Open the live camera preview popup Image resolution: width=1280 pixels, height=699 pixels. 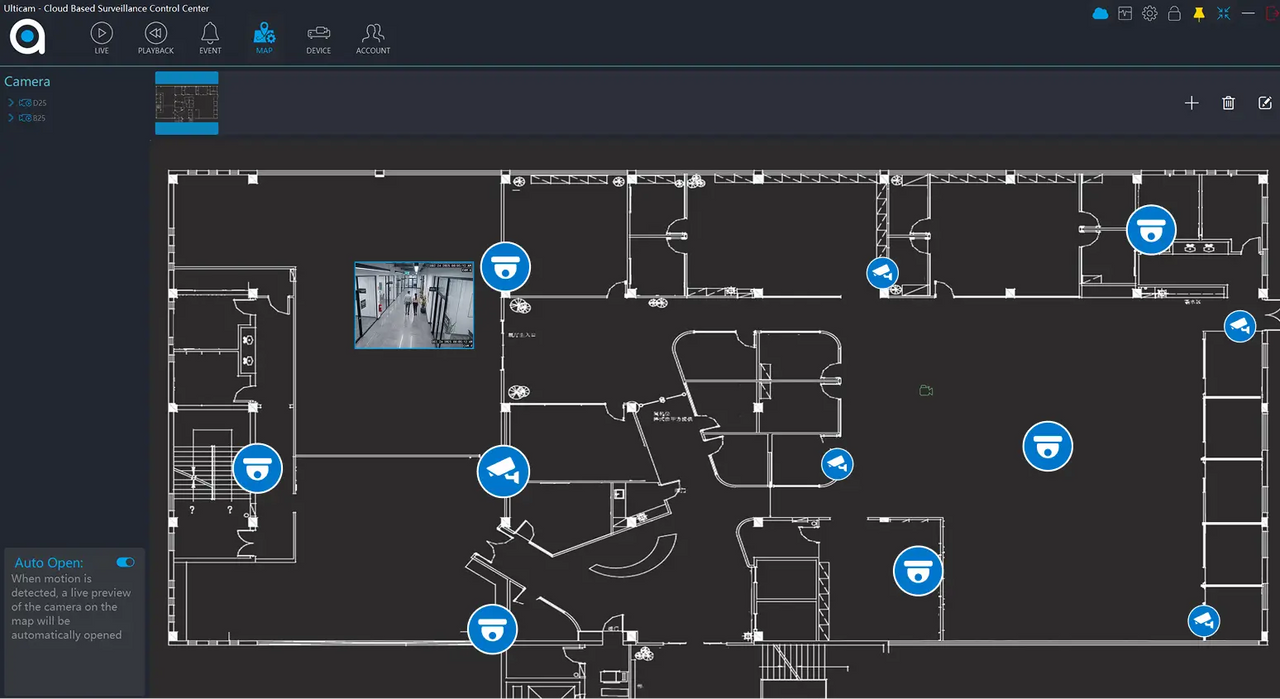pyautogui.click(x=414, y=305)
